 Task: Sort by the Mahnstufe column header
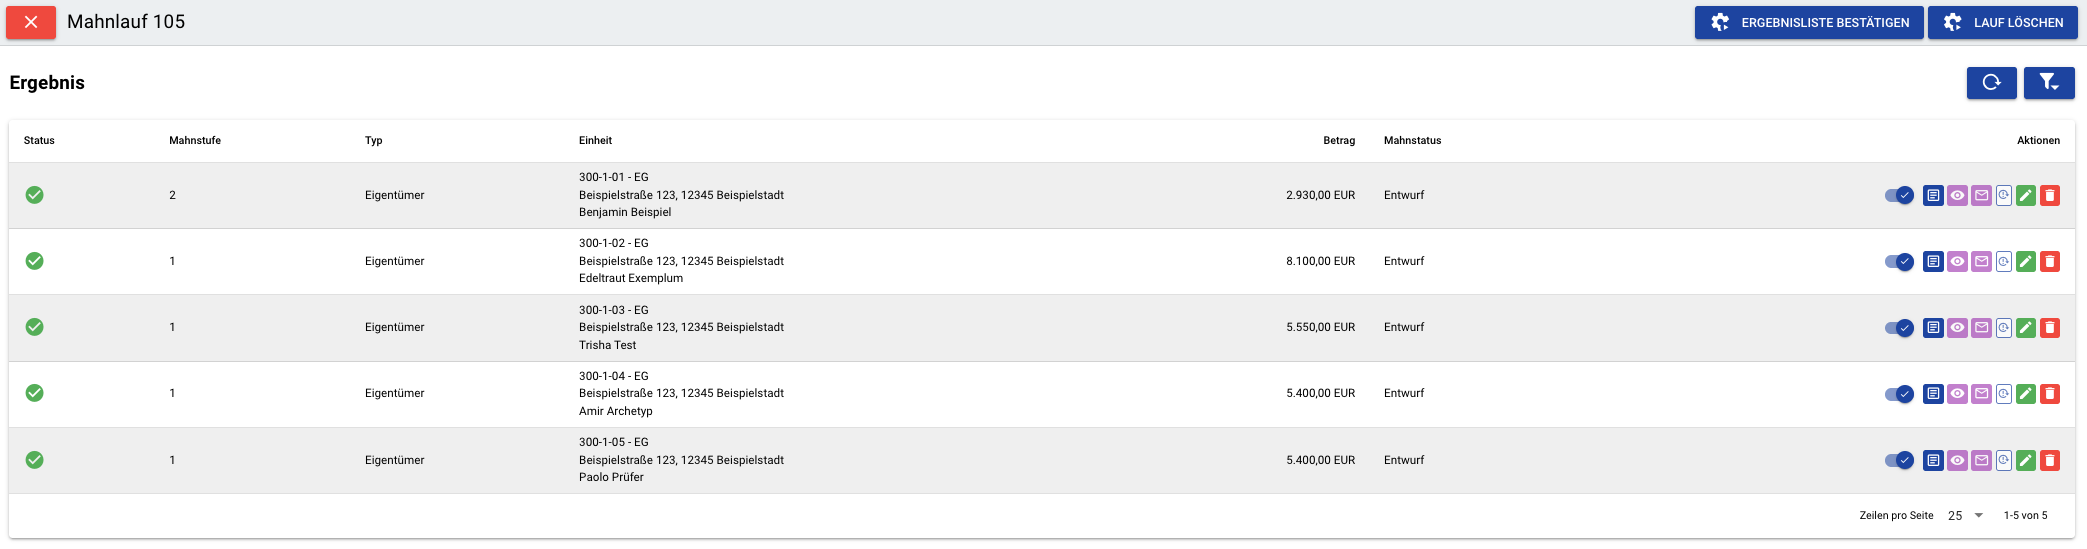coord(195,141)
